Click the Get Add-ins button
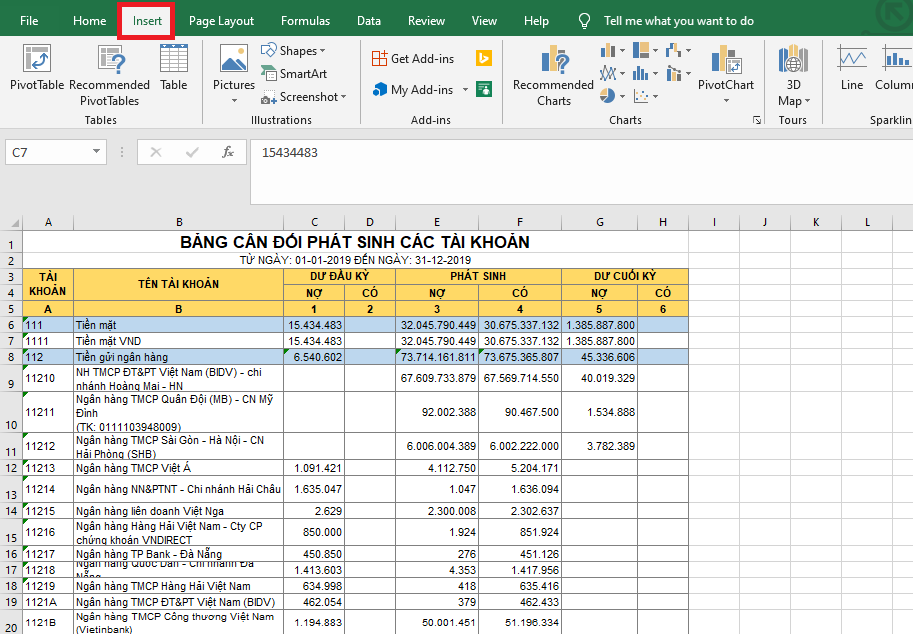913x634 pixels. click(x=412, y=58)
